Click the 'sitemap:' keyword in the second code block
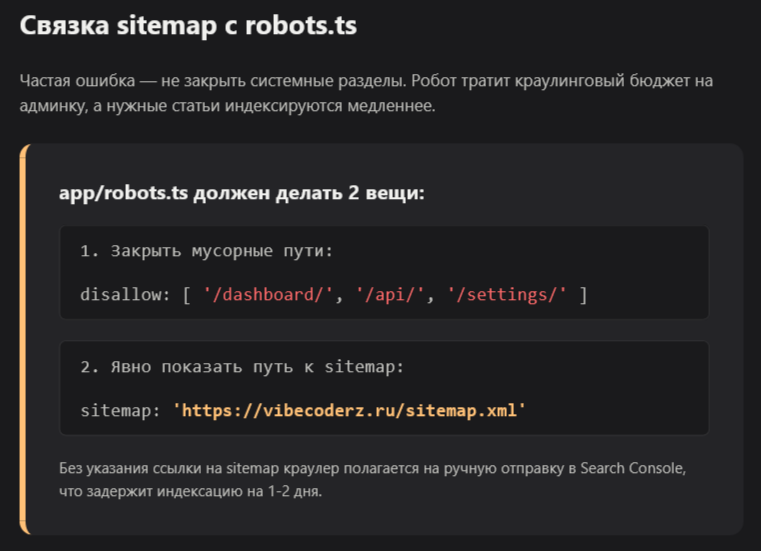The width and height of the screenshot is (761, 551). (120, 411)
